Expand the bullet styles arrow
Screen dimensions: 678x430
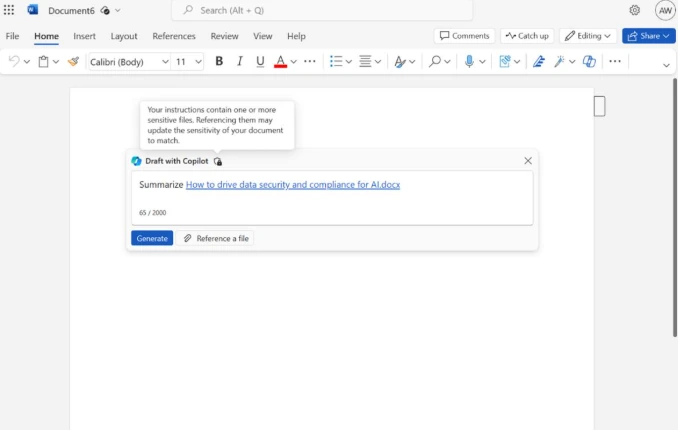pyautogui.click(x=349, y=62)
